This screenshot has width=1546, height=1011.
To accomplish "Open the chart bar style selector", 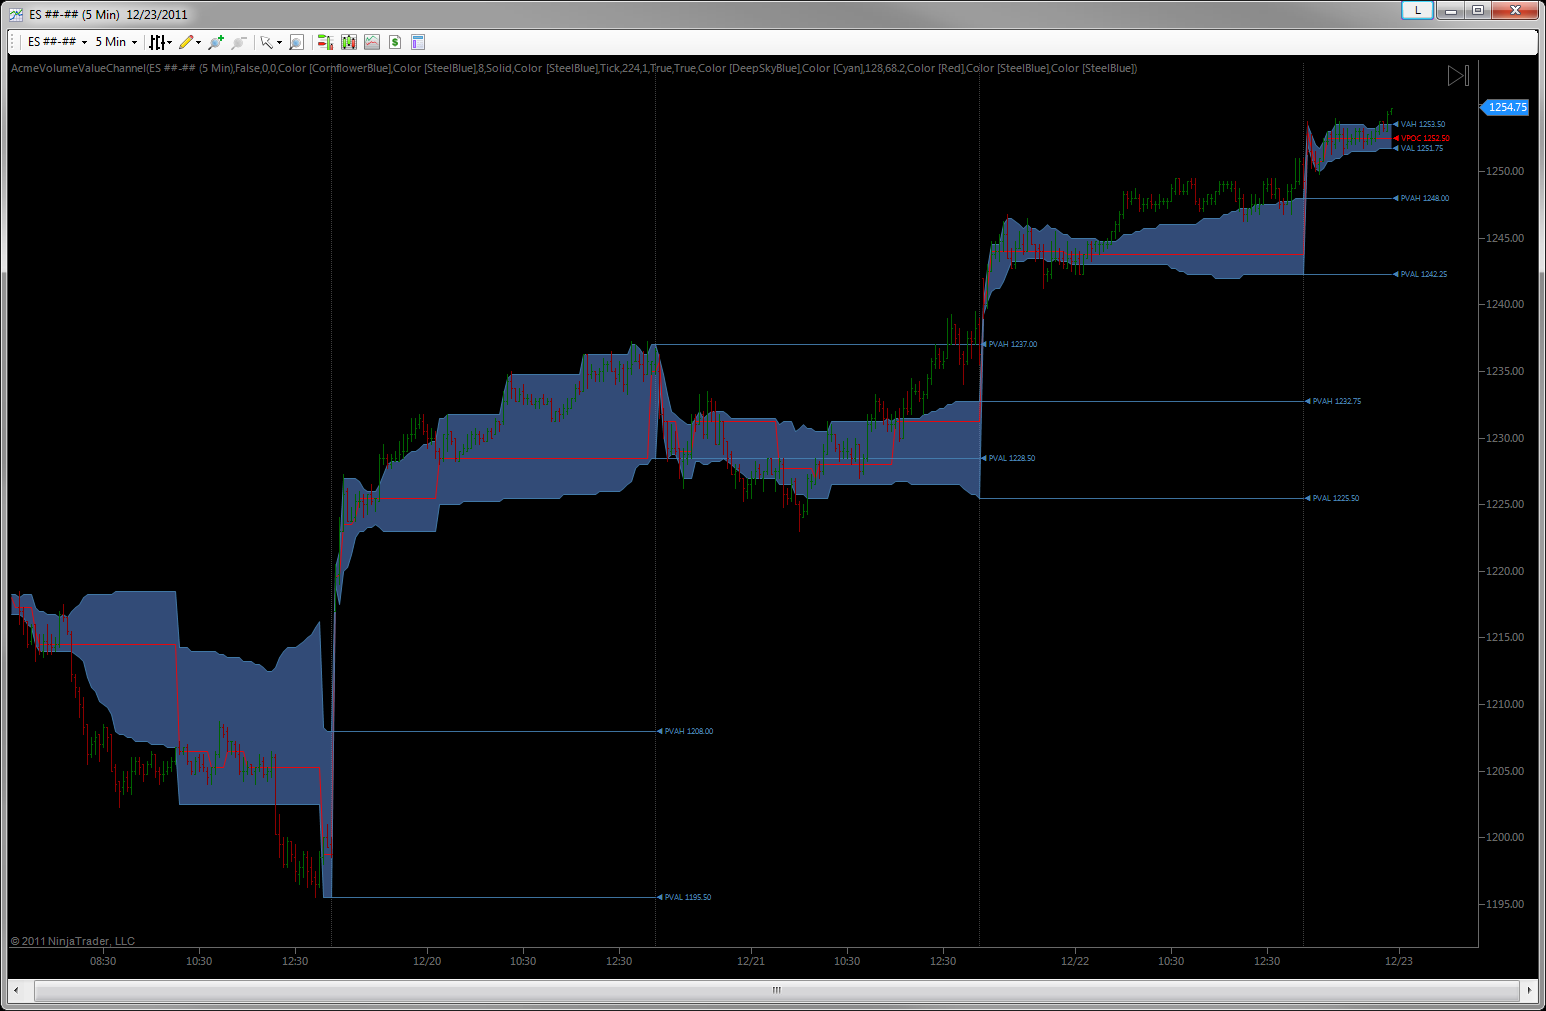I will point(160,42).
